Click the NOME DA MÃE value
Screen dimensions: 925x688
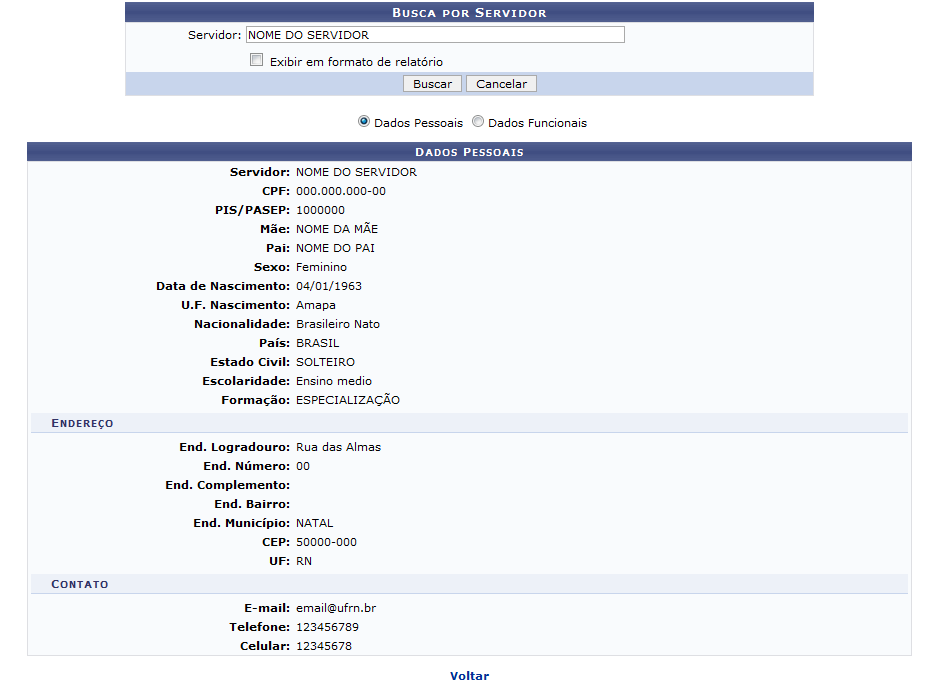click(336, 229)
